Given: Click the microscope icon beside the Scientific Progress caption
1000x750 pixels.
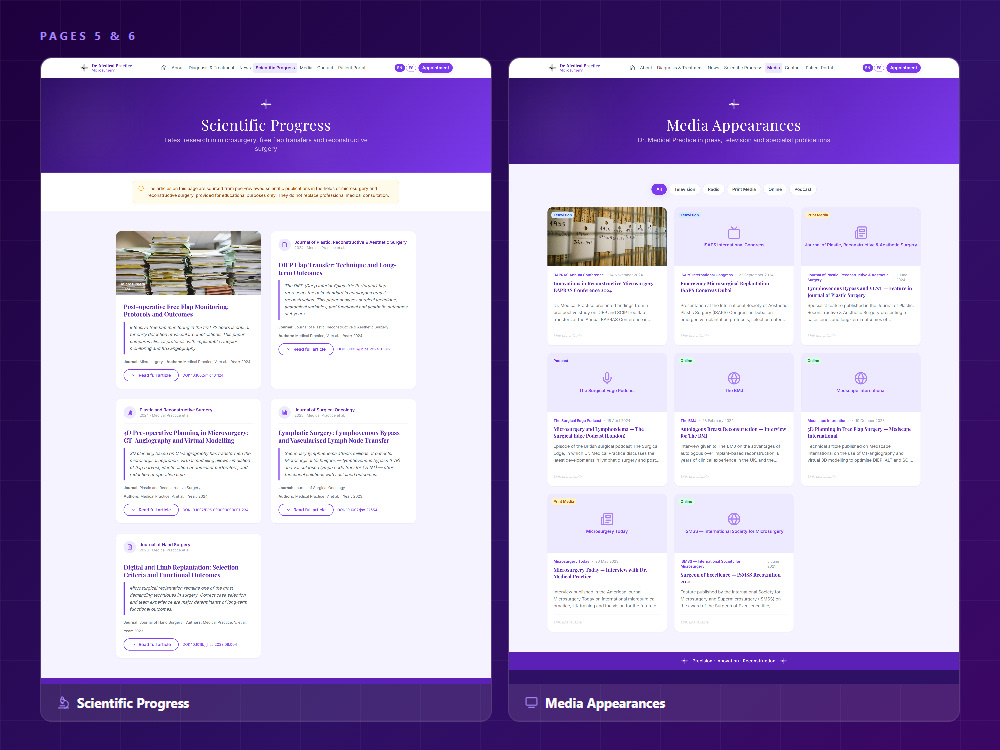Looking at the screenshot, I should coord(63,703).
